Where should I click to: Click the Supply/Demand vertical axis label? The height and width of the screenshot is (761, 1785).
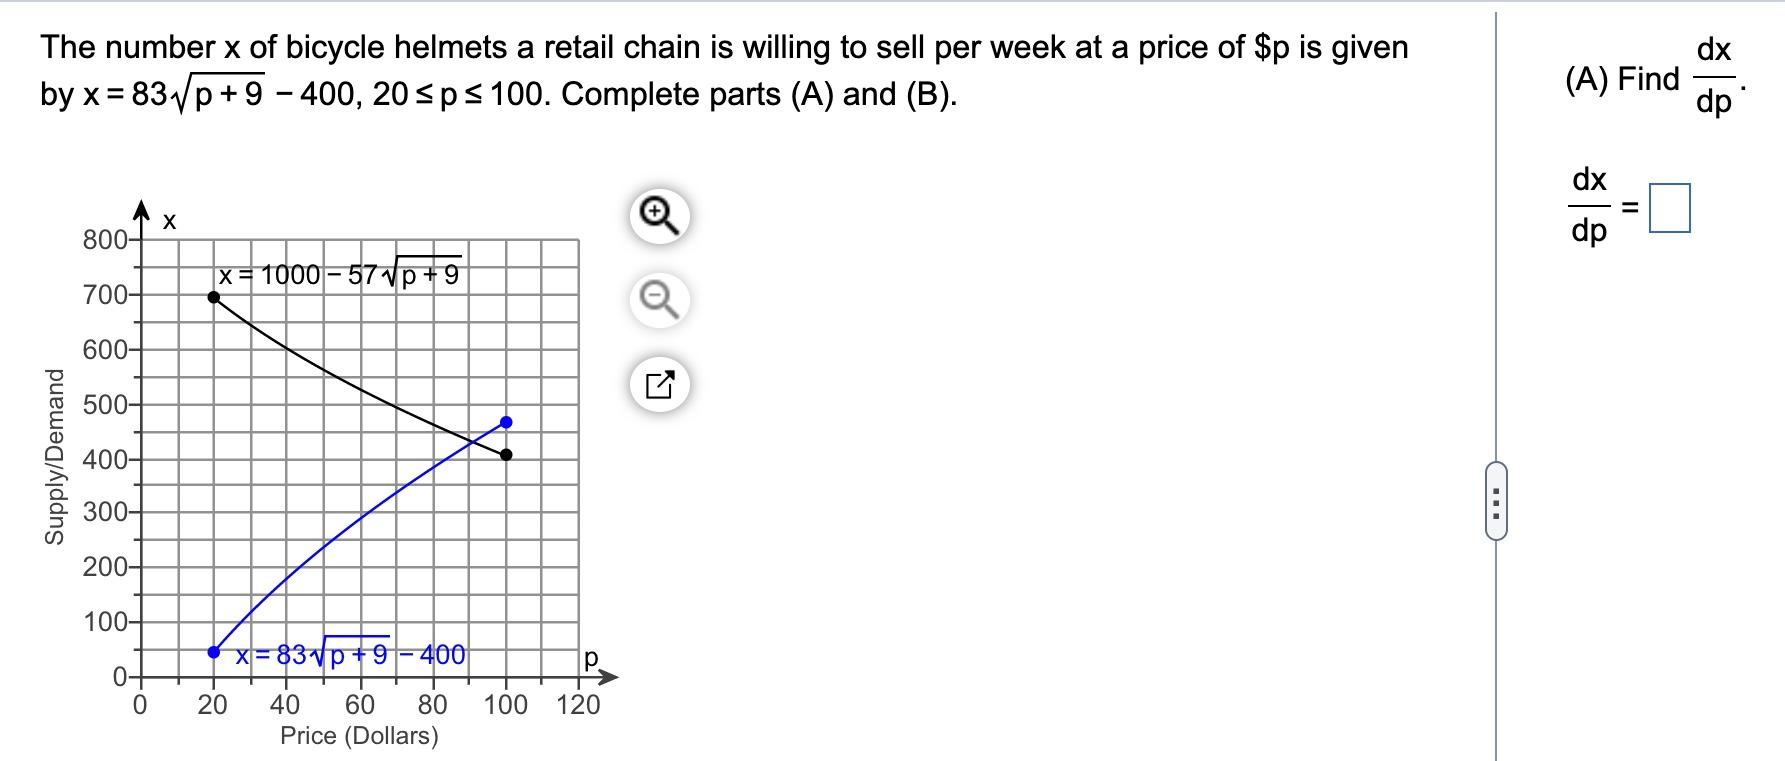pos(55,457)
